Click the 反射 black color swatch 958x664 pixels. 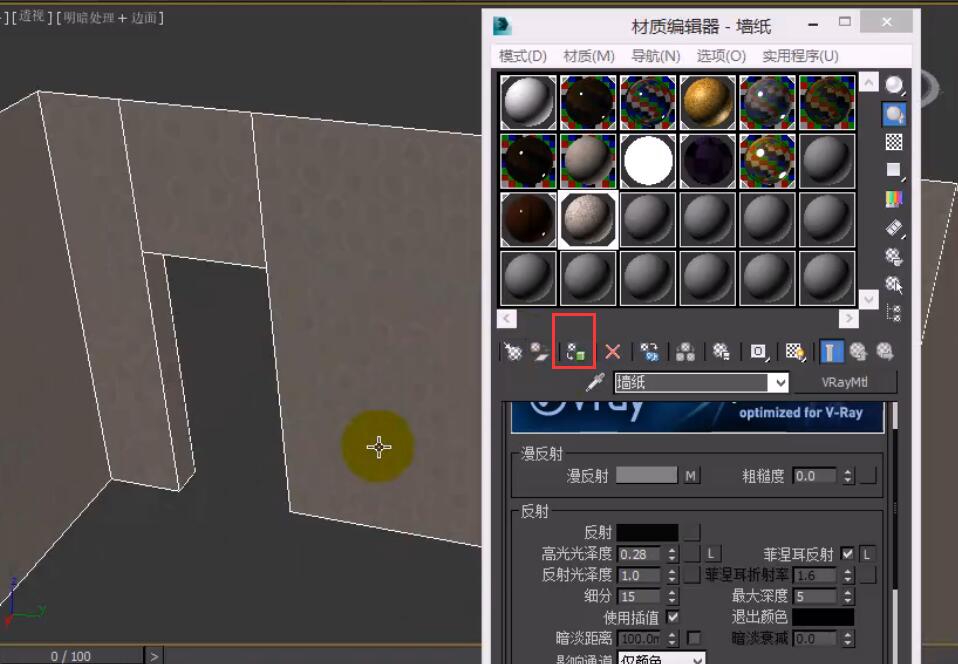(648, 532)
